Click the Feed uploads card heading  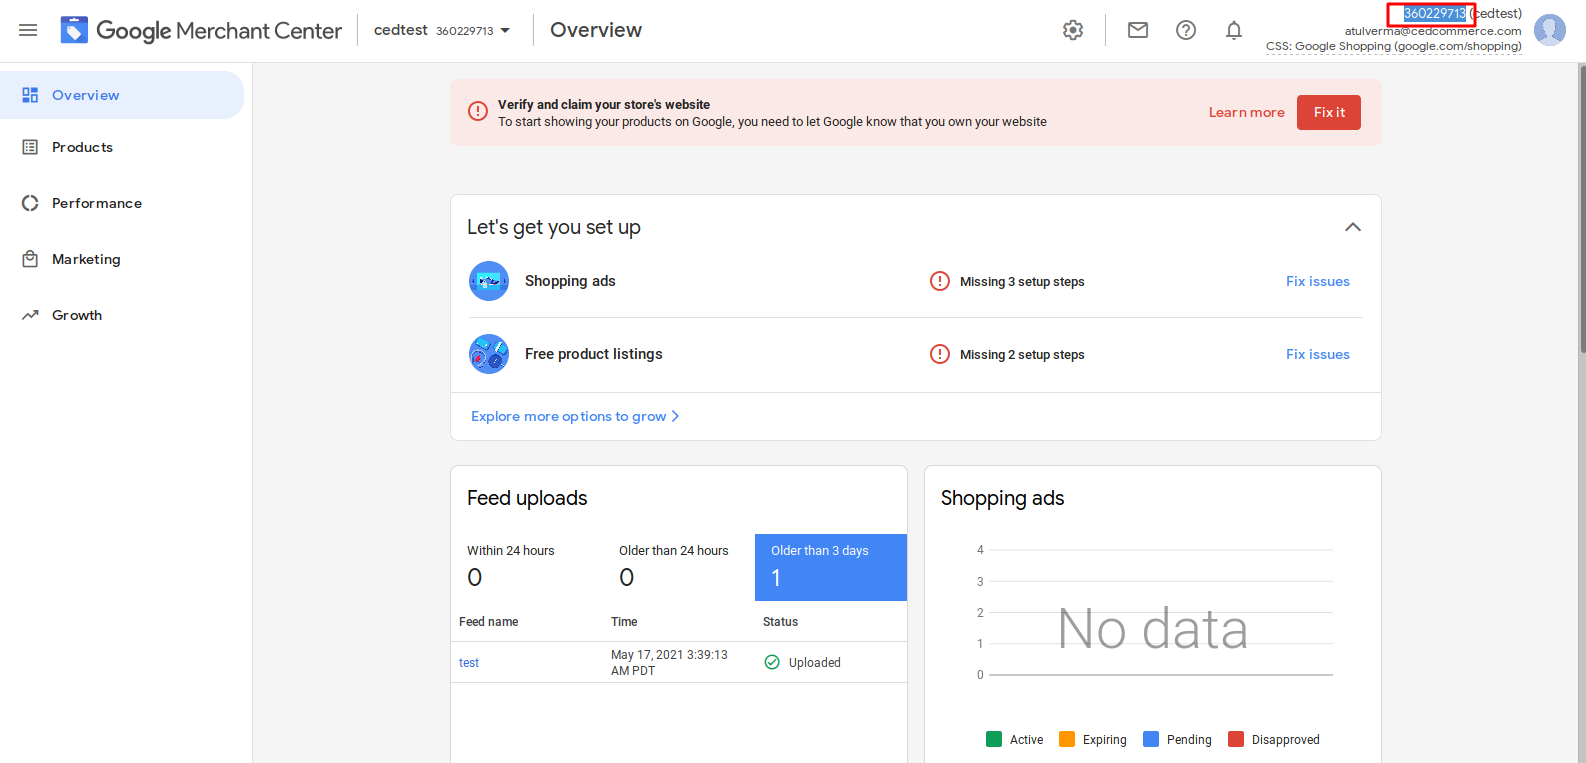(x=527, y=498)
